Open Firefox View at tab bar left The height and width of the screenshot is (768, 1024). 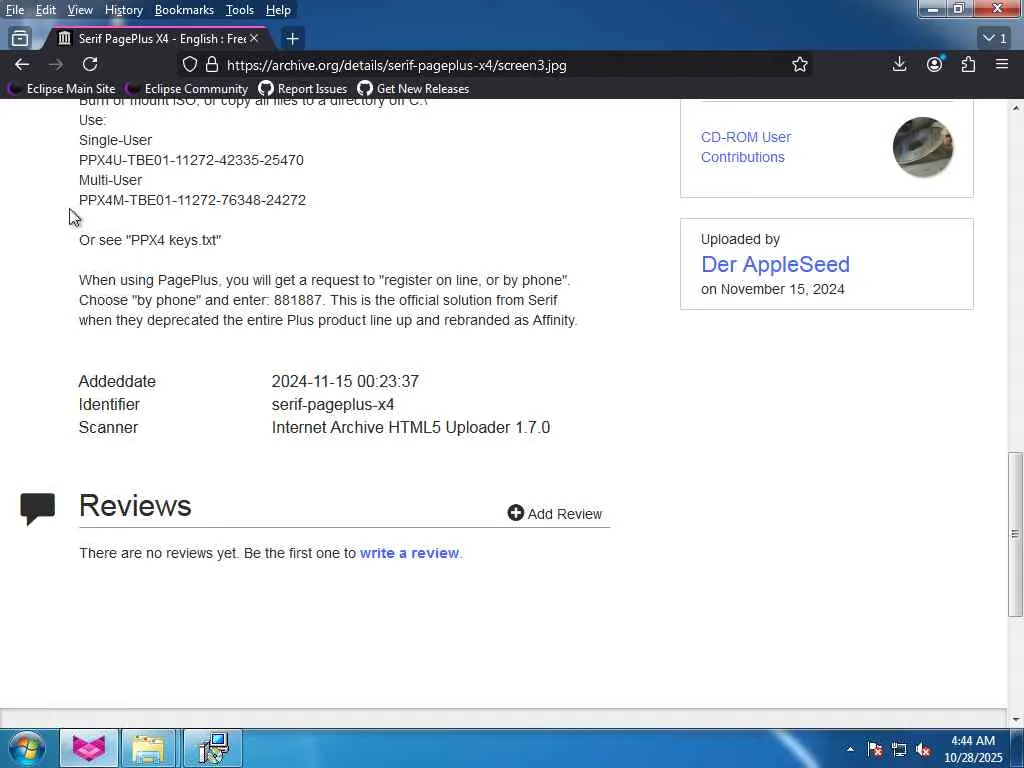(20, 39)
